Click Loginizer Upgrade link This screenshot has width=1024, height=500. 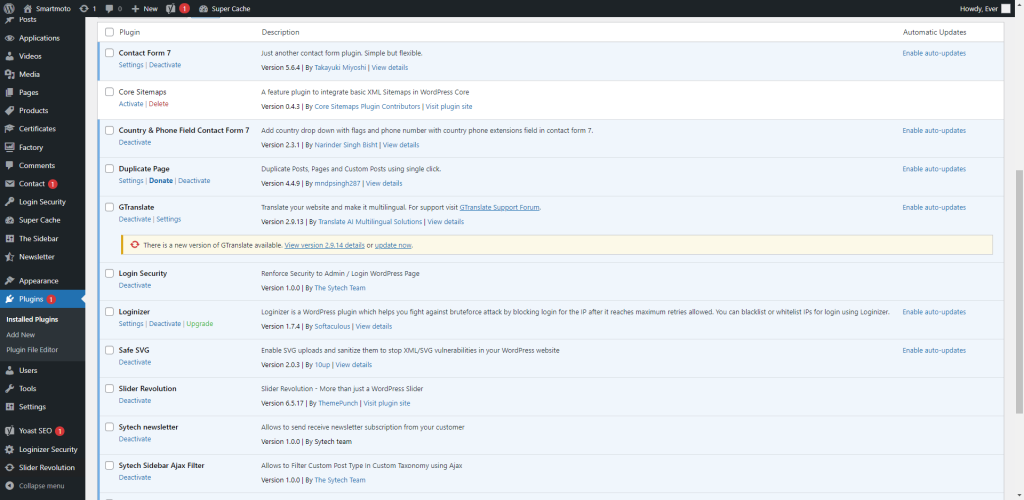pos(200,324)
